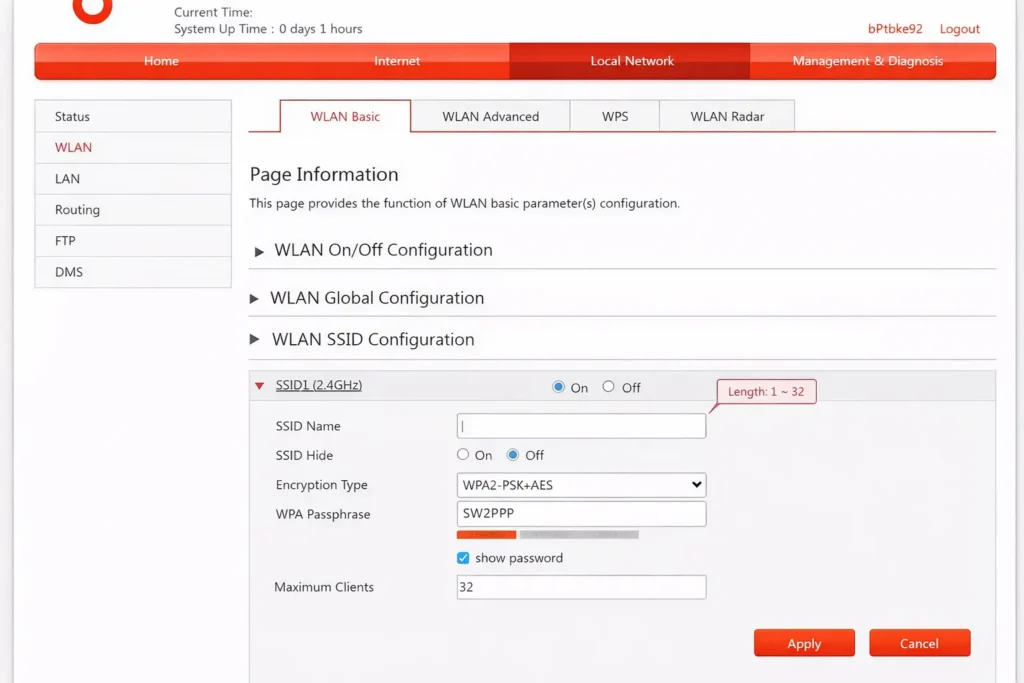The image size is (1024, 683).
Task: Go to Management & Diagnosis menu
Action: pyautogui.click(x=867, y=61)
